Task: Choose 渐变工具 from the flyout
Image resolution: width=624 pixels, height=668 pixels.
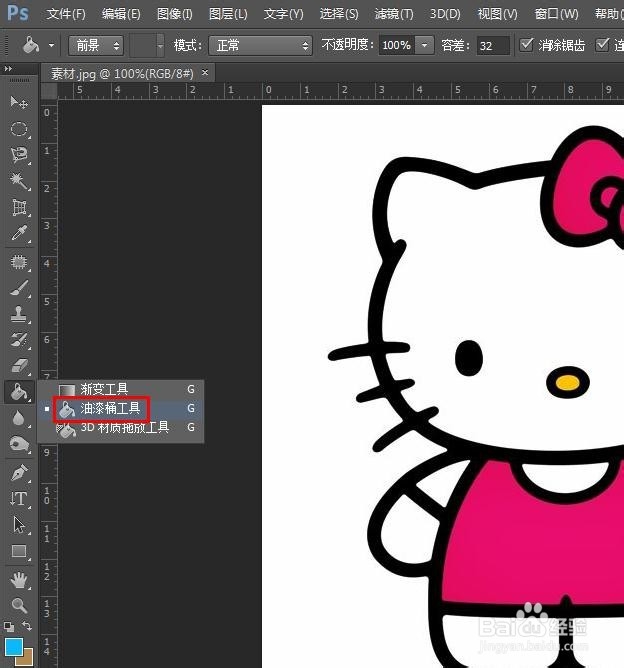Action: tap(121, 389)
